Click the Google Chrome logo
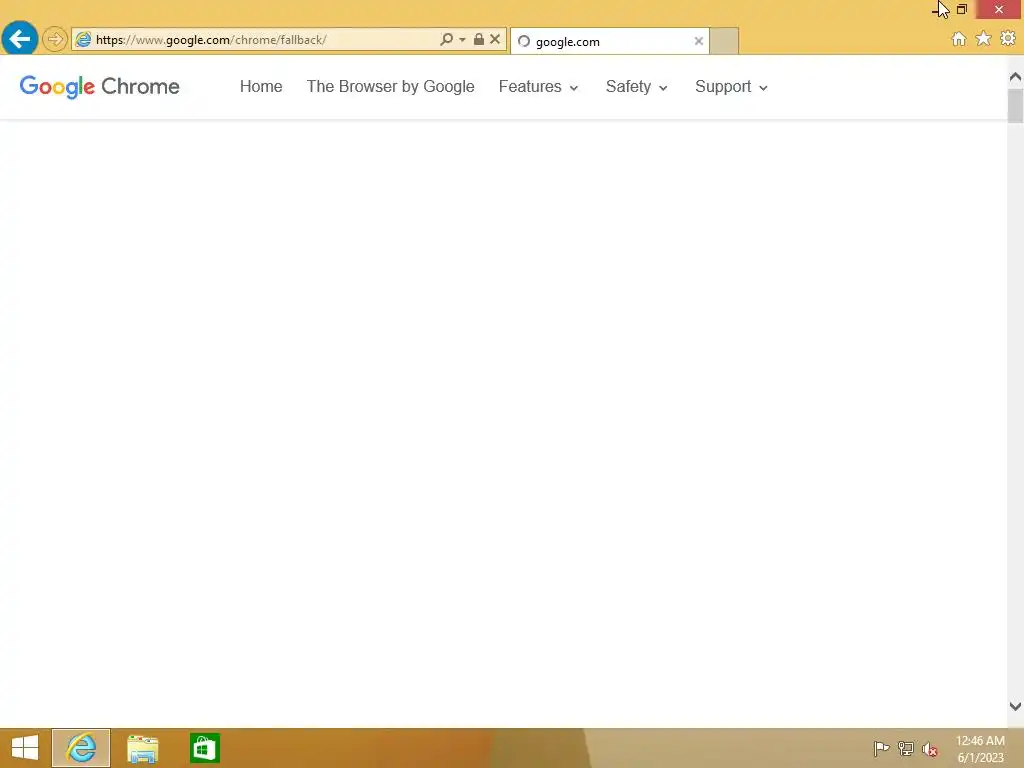Viewport: 1024px width, 768px height. click(99, 86)
